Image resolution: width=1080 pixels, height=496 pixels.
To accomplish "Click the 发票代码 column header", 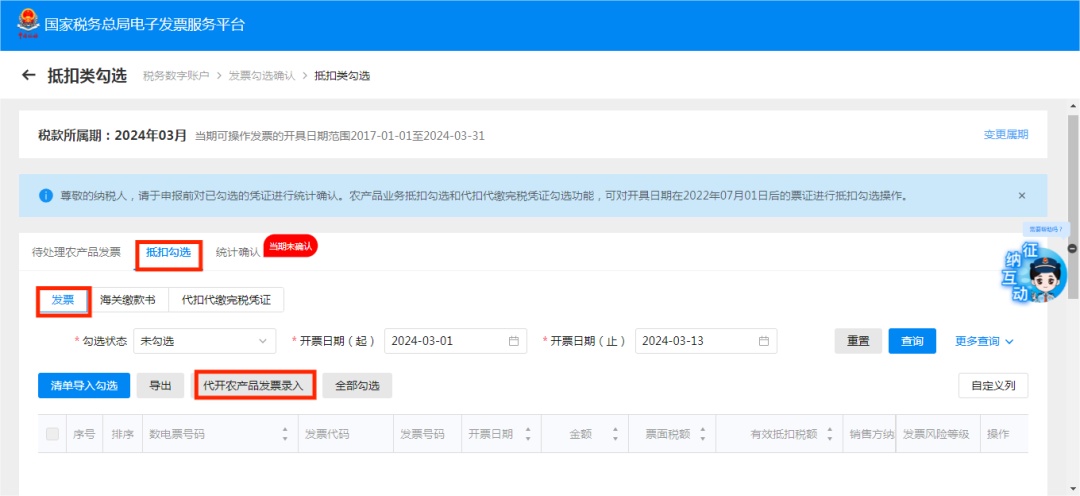I will (x=327, y=434).
